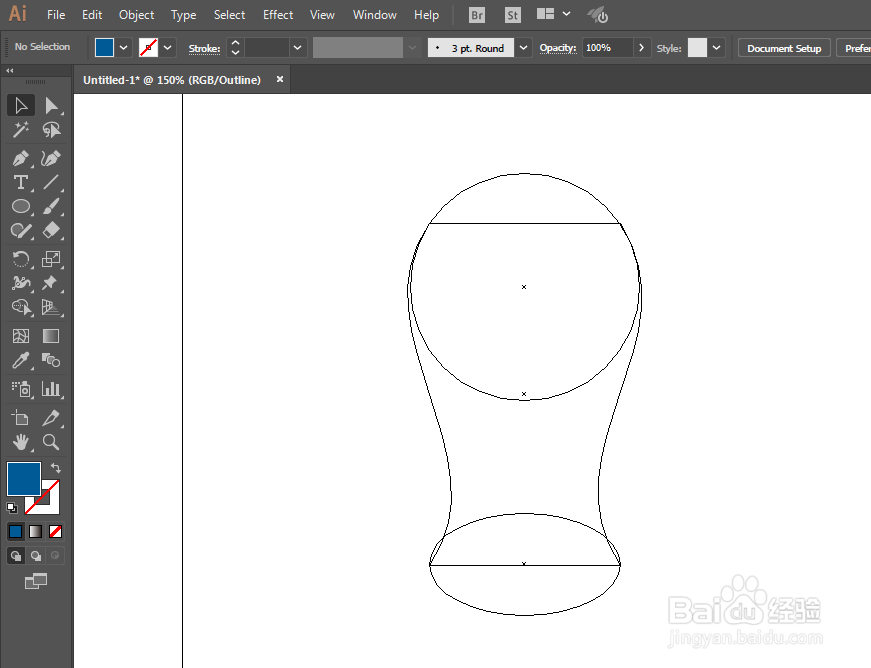This screenshot has height=668, width=871.
Task: Select the Eraser tool
Action: 51,230
